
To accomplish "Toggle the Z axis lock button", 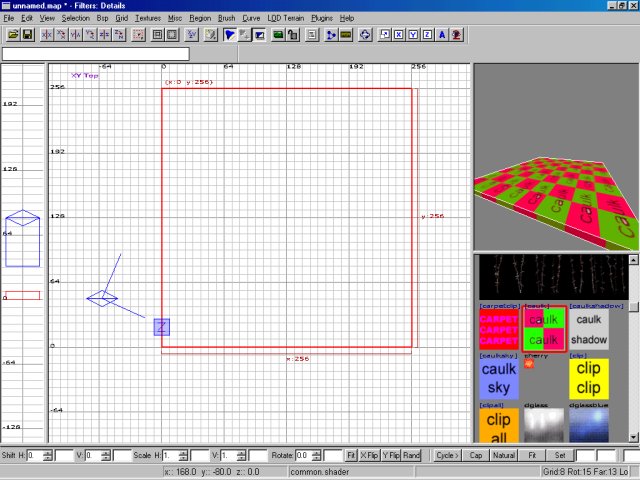I will [x=428, y=35].
